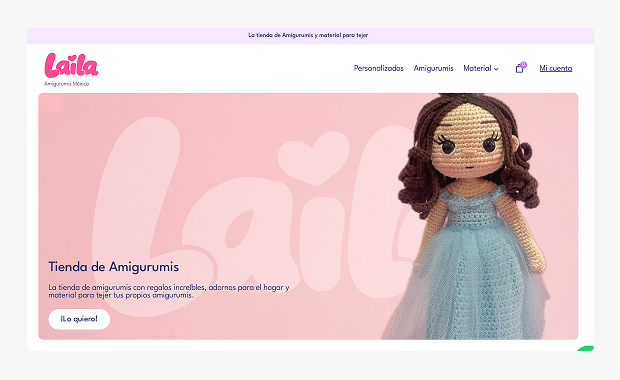Click the ¡Lo quiero! button
Screen dimensions: 620x380
(x=79, y=319)
